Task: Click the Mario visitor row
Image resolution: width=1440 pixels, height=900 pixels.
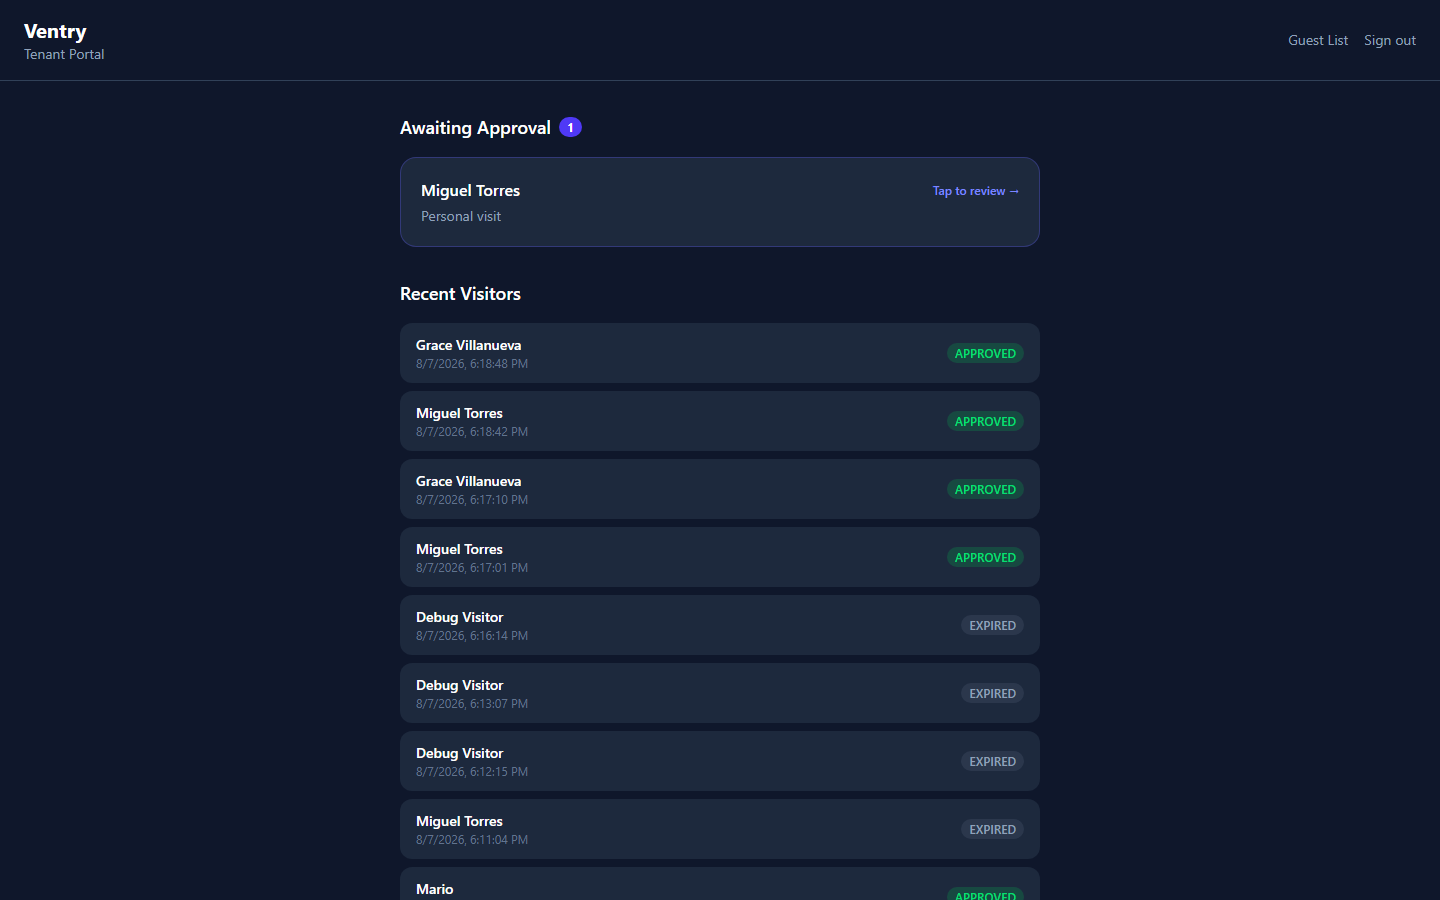Action: [720, 884]
